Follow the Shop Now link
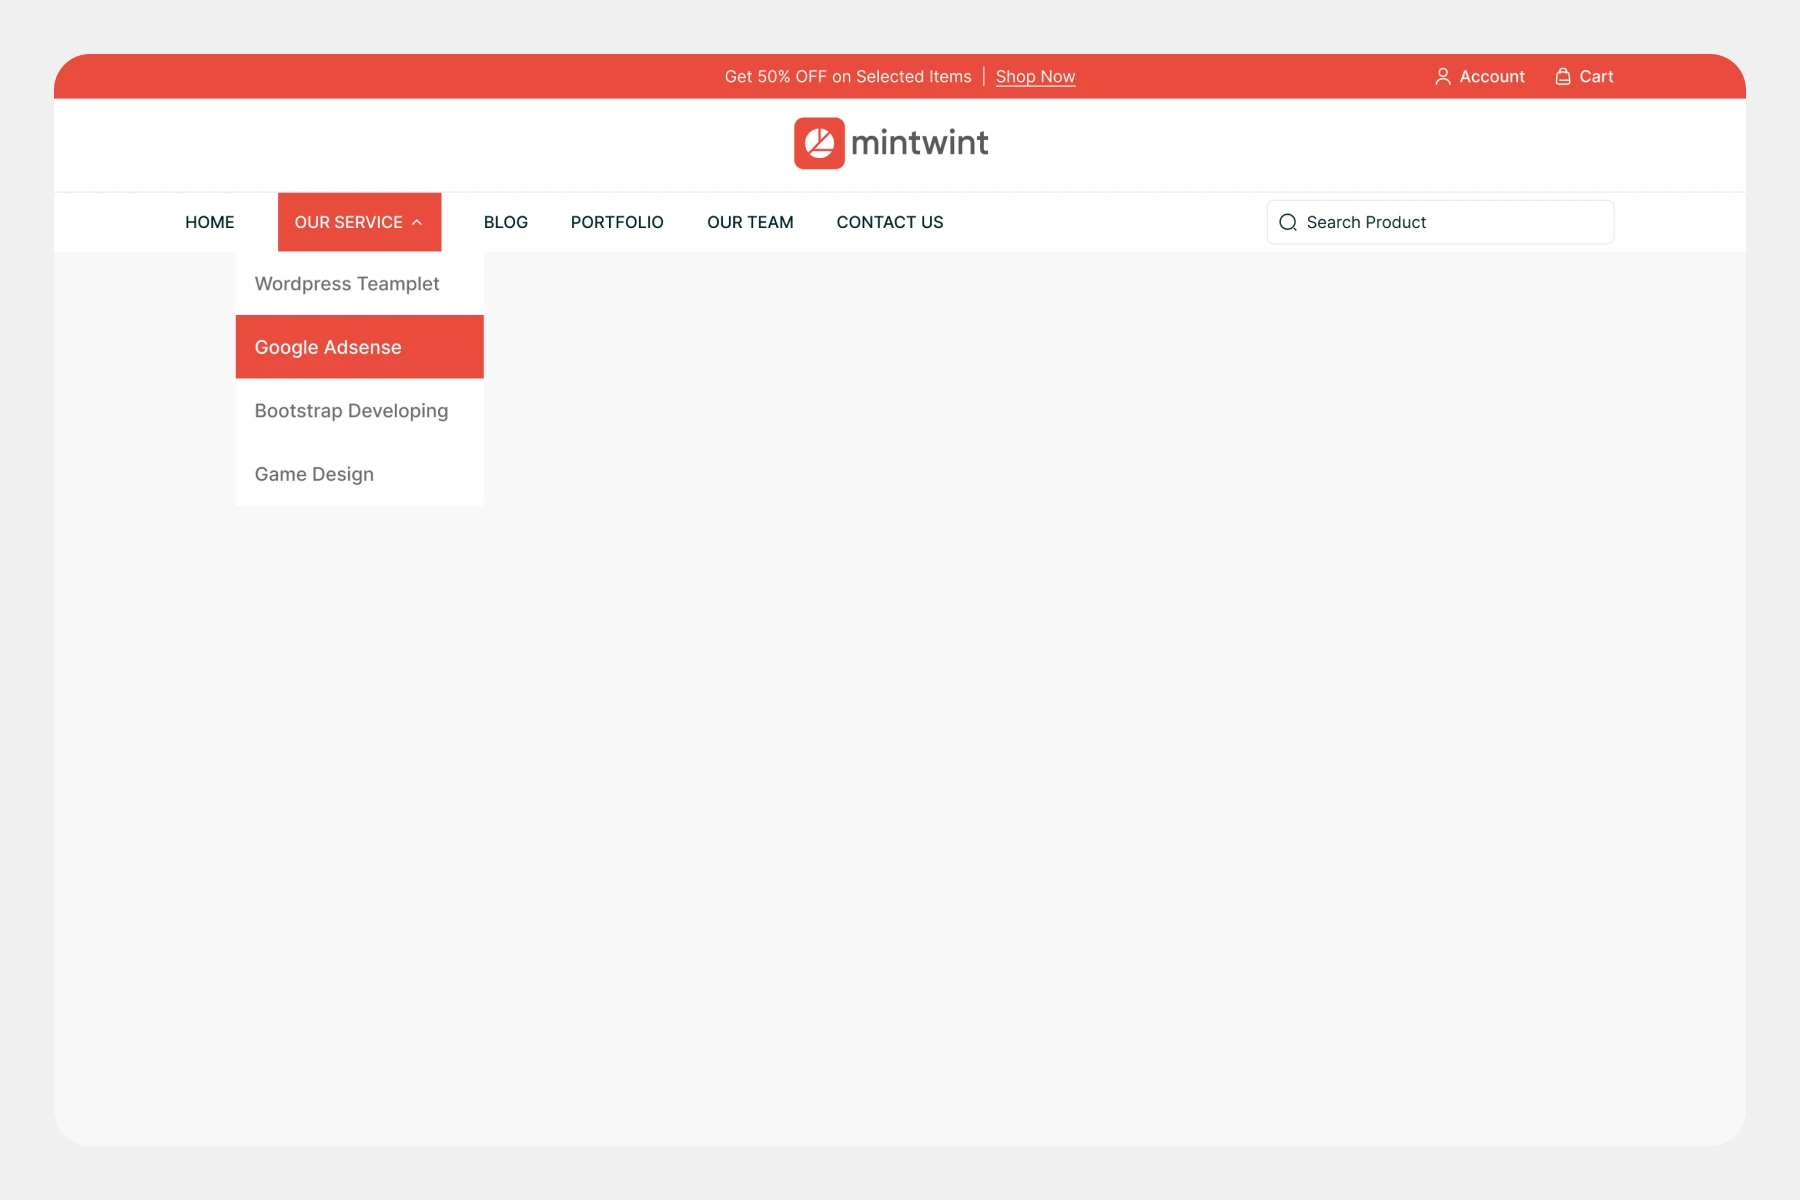 pos(1035,77)
